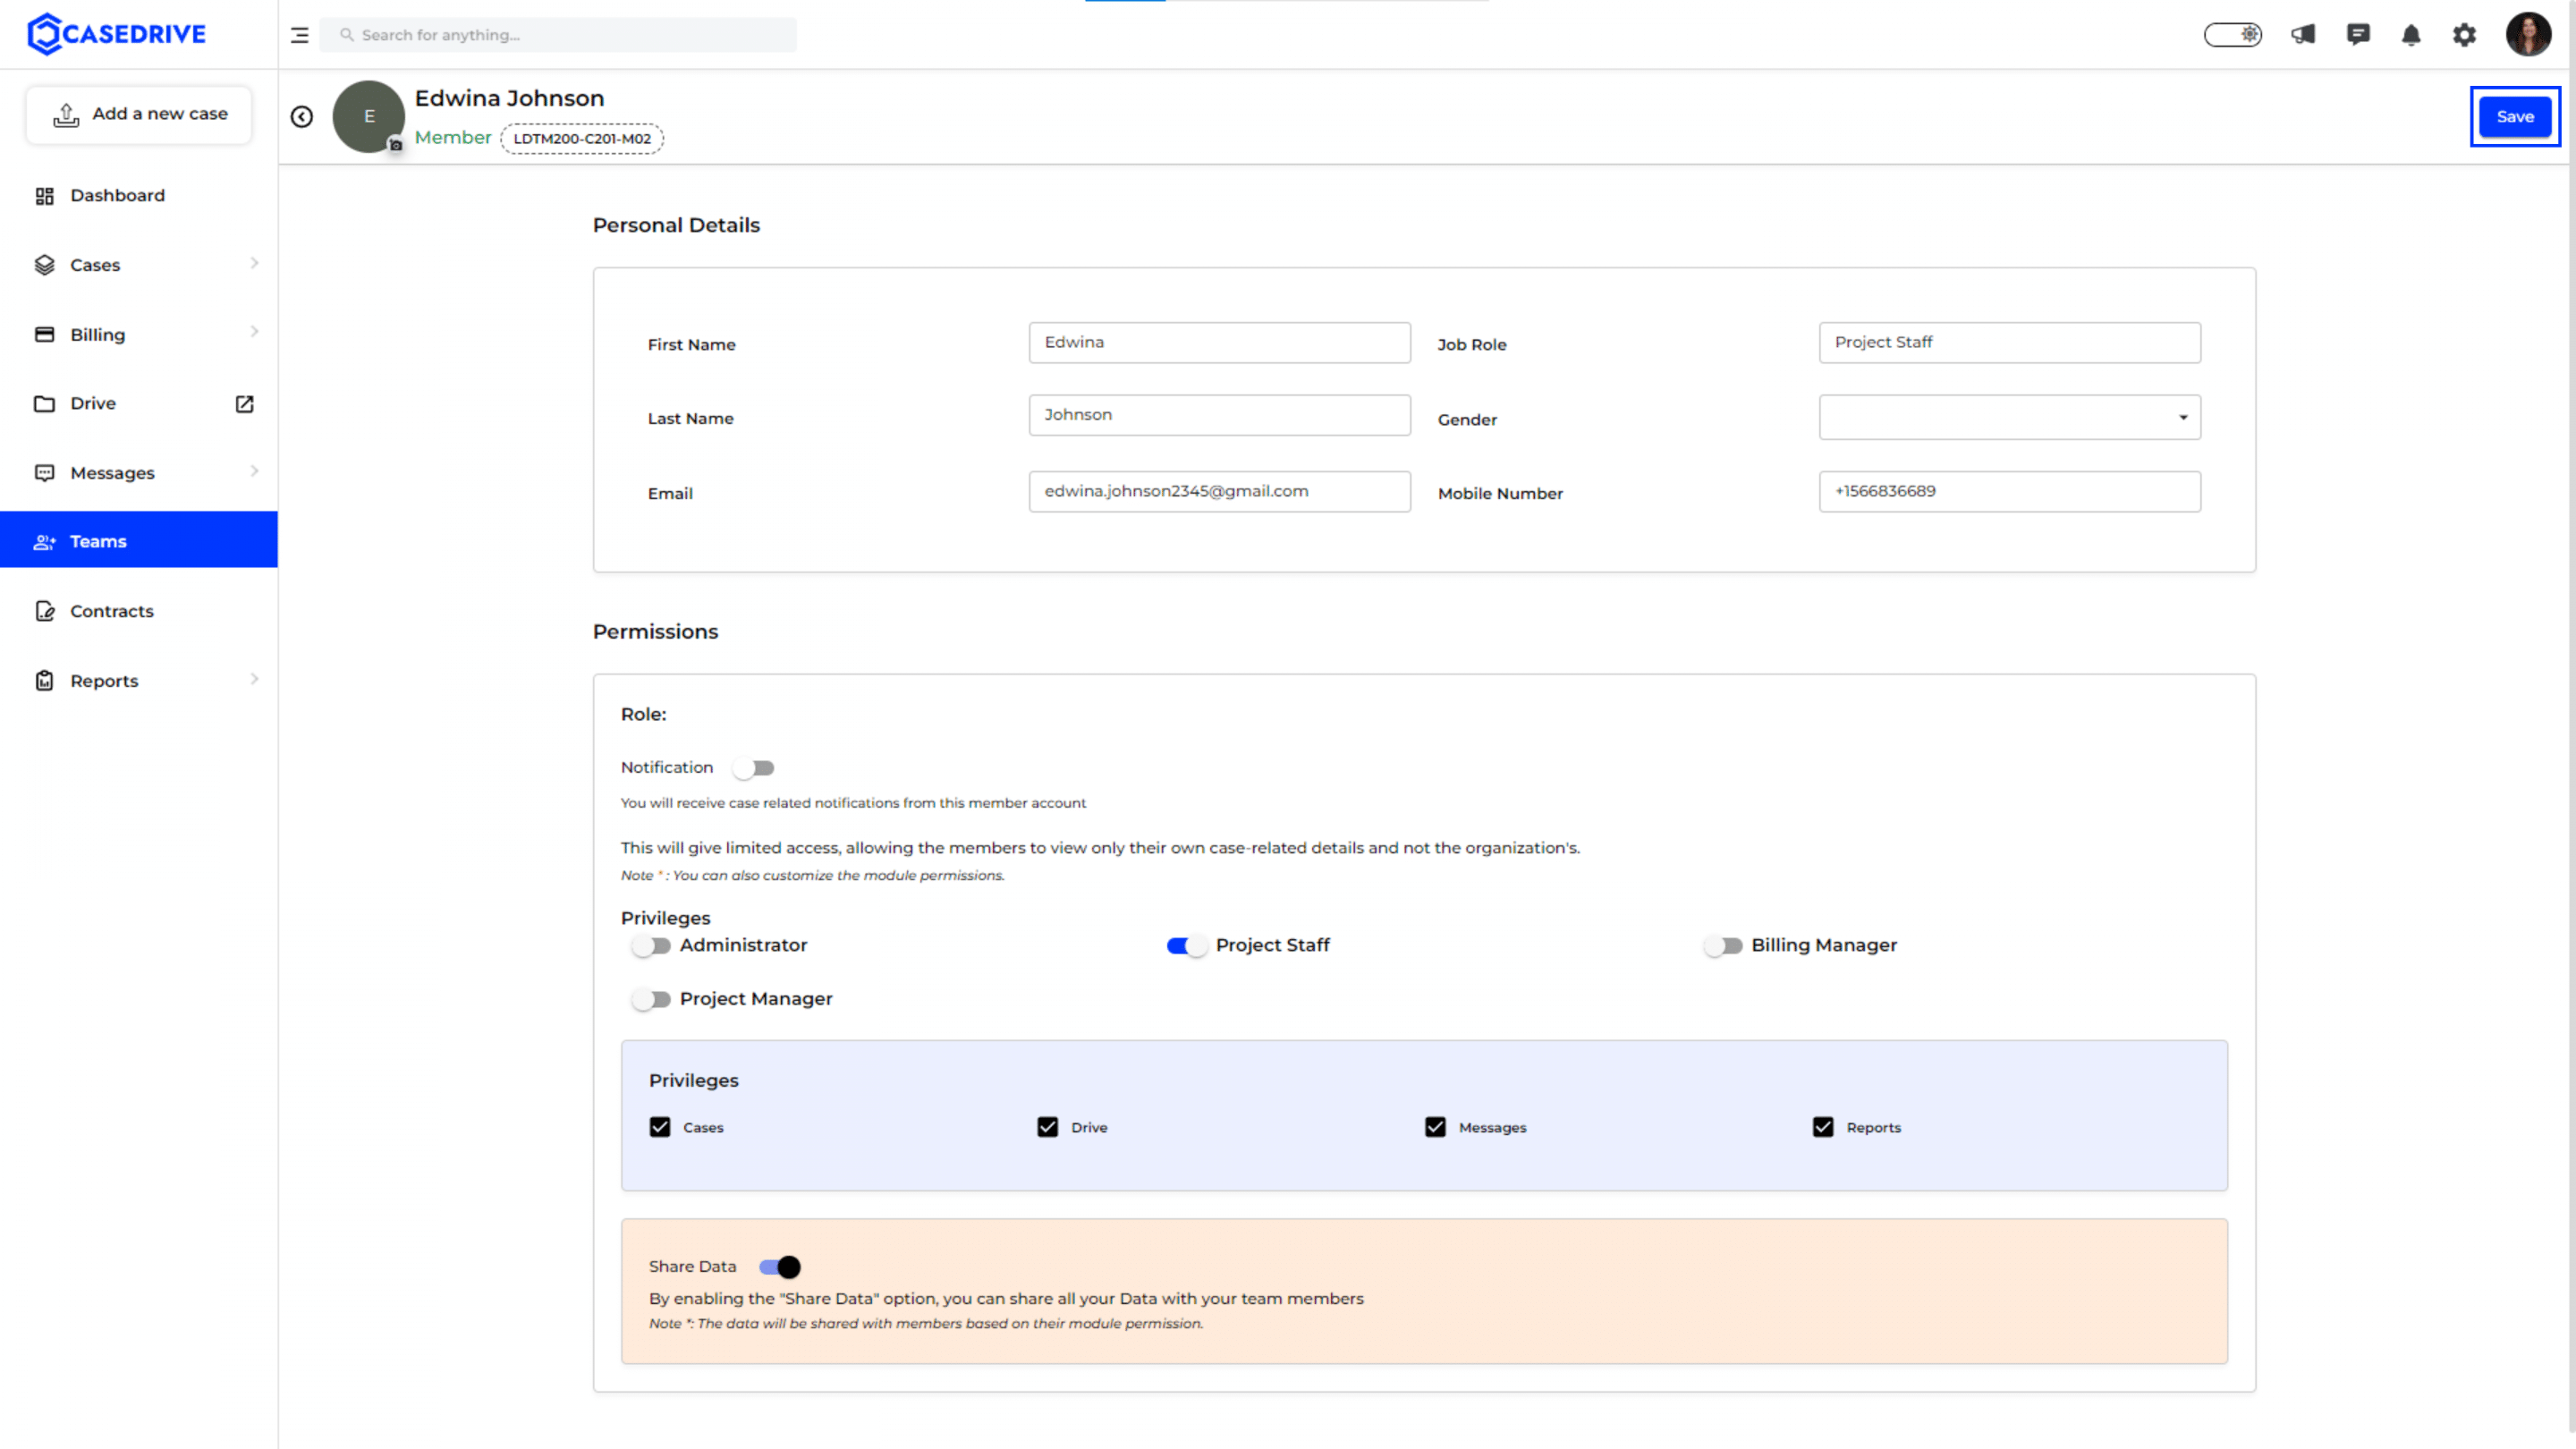Click the Reports clipboard icon

[44, 681]
